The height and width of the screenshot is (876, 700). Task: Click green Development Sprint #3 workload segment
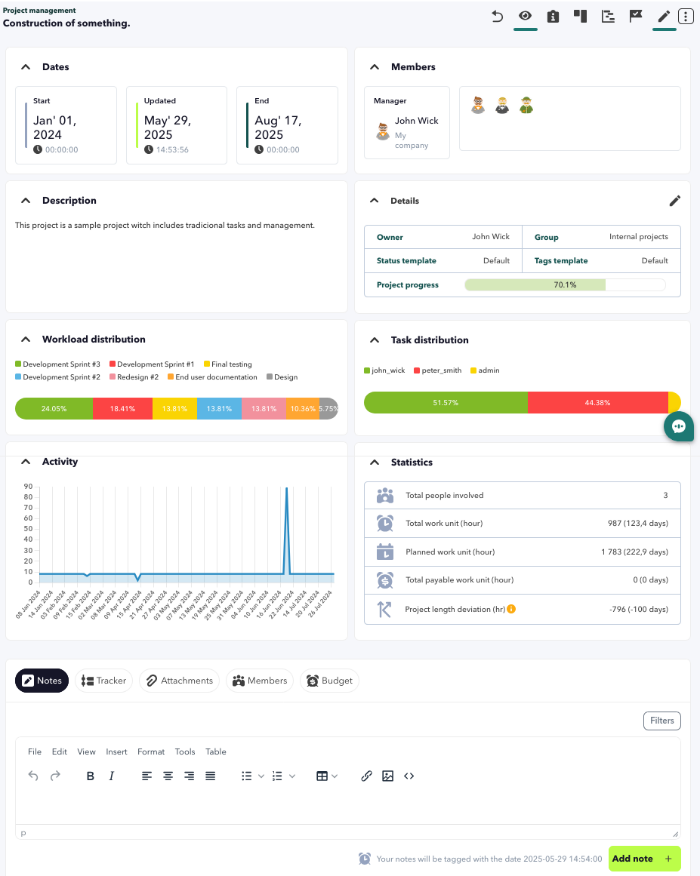click(x=54, y=408)
